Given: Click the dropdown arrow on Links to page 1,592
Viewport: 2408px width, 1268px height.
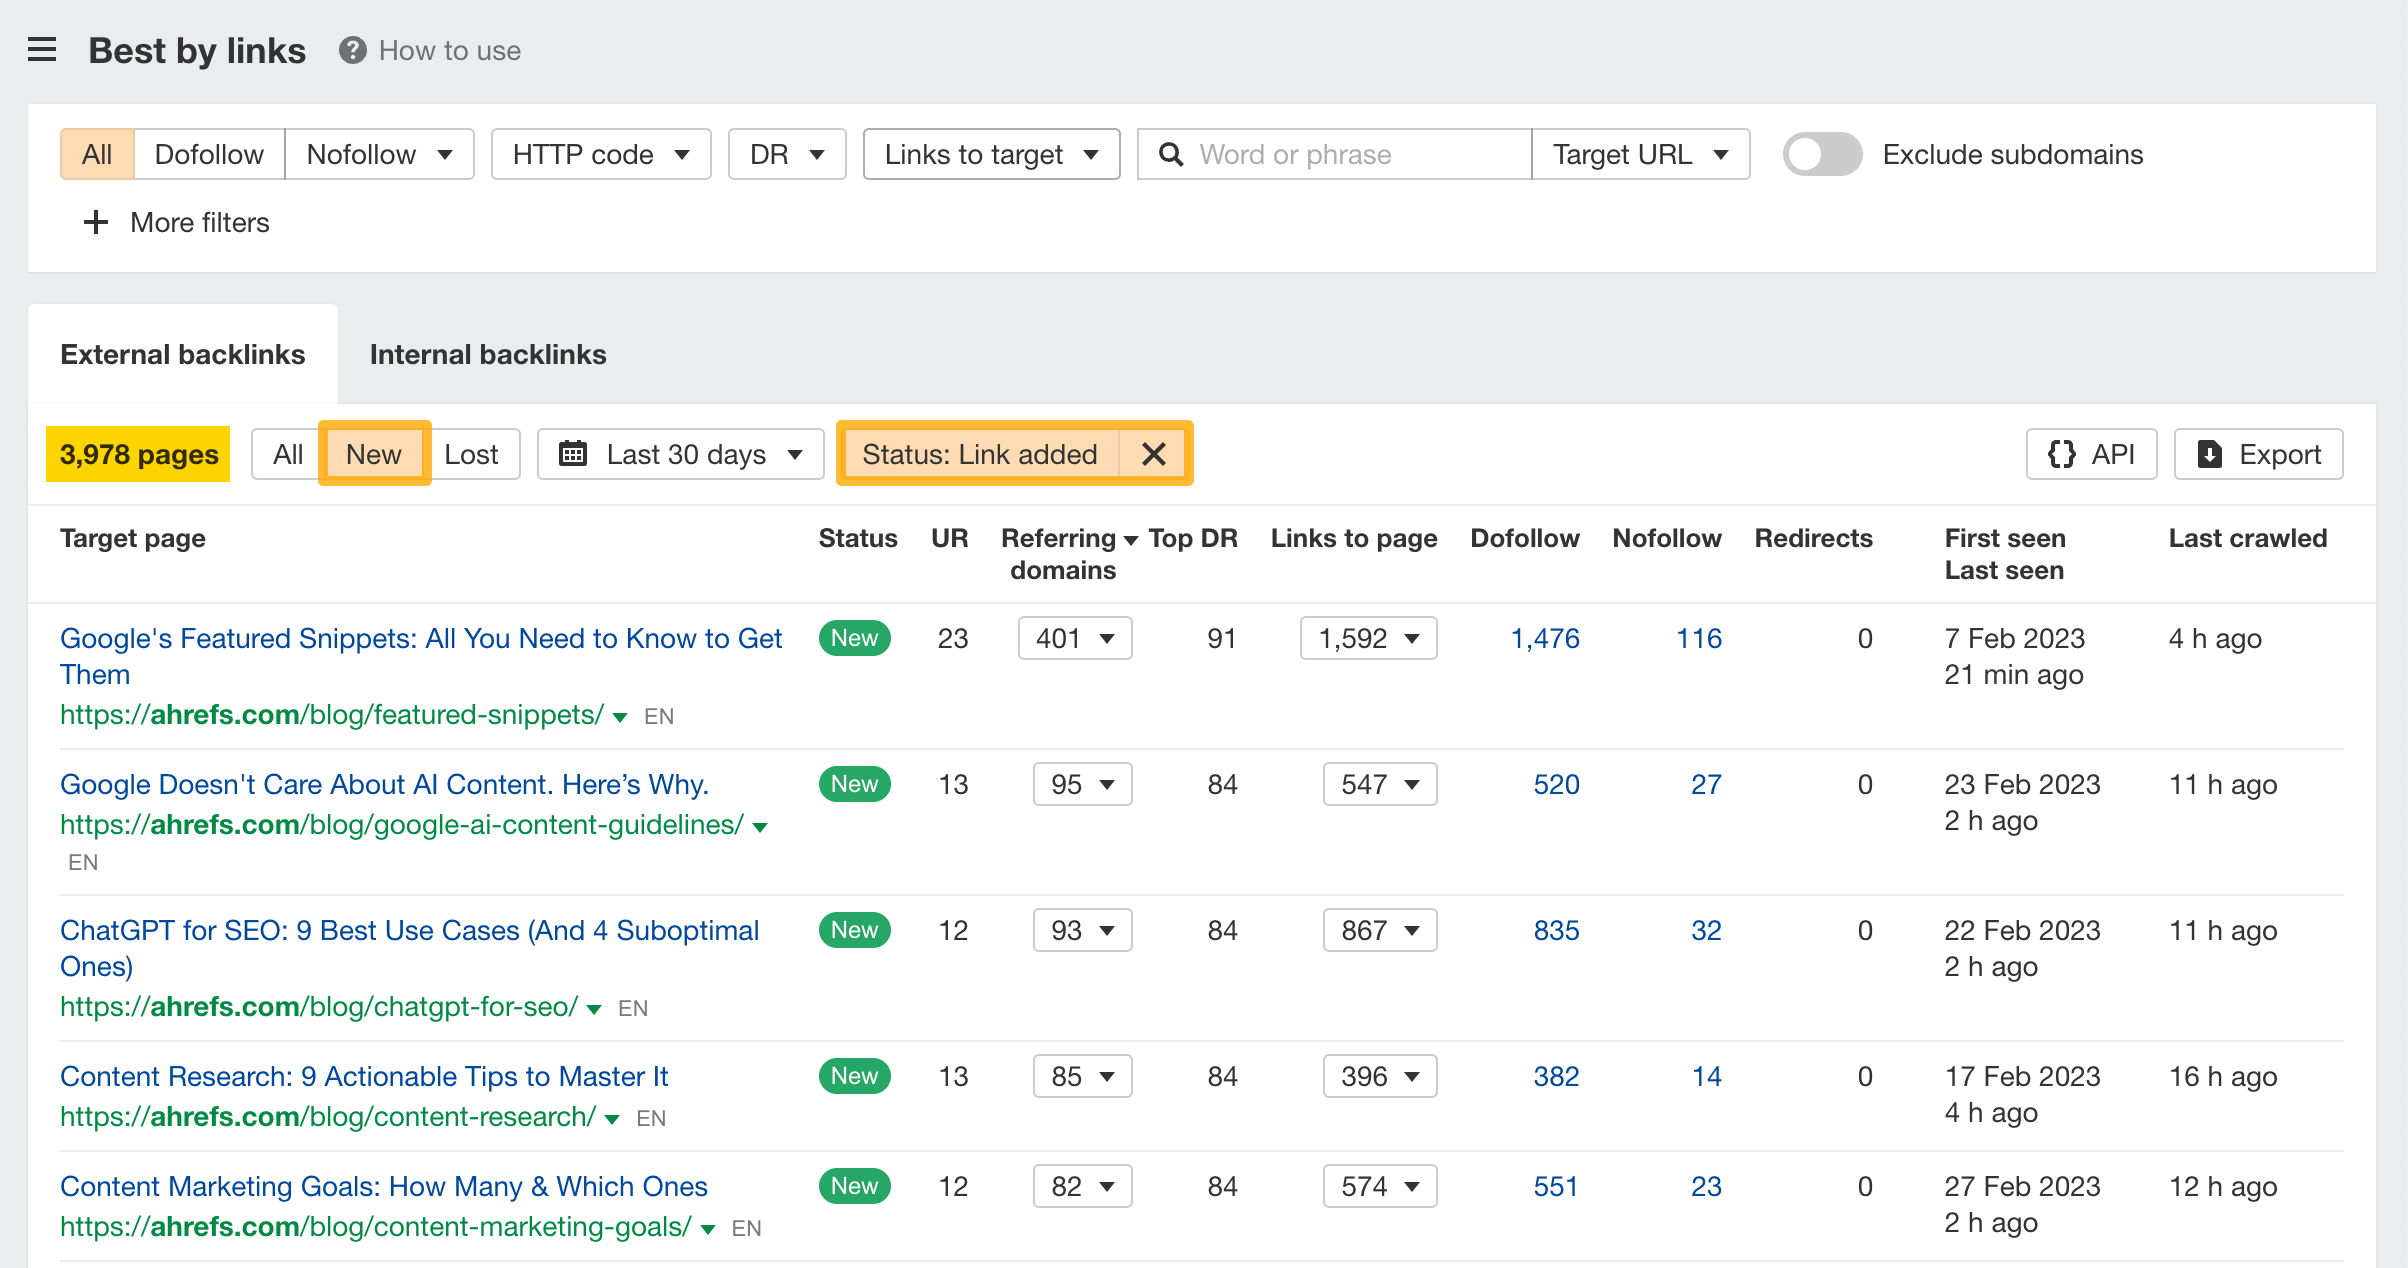Looking at the screenshot, I should pyautogui.click(x=1413, y=639).
